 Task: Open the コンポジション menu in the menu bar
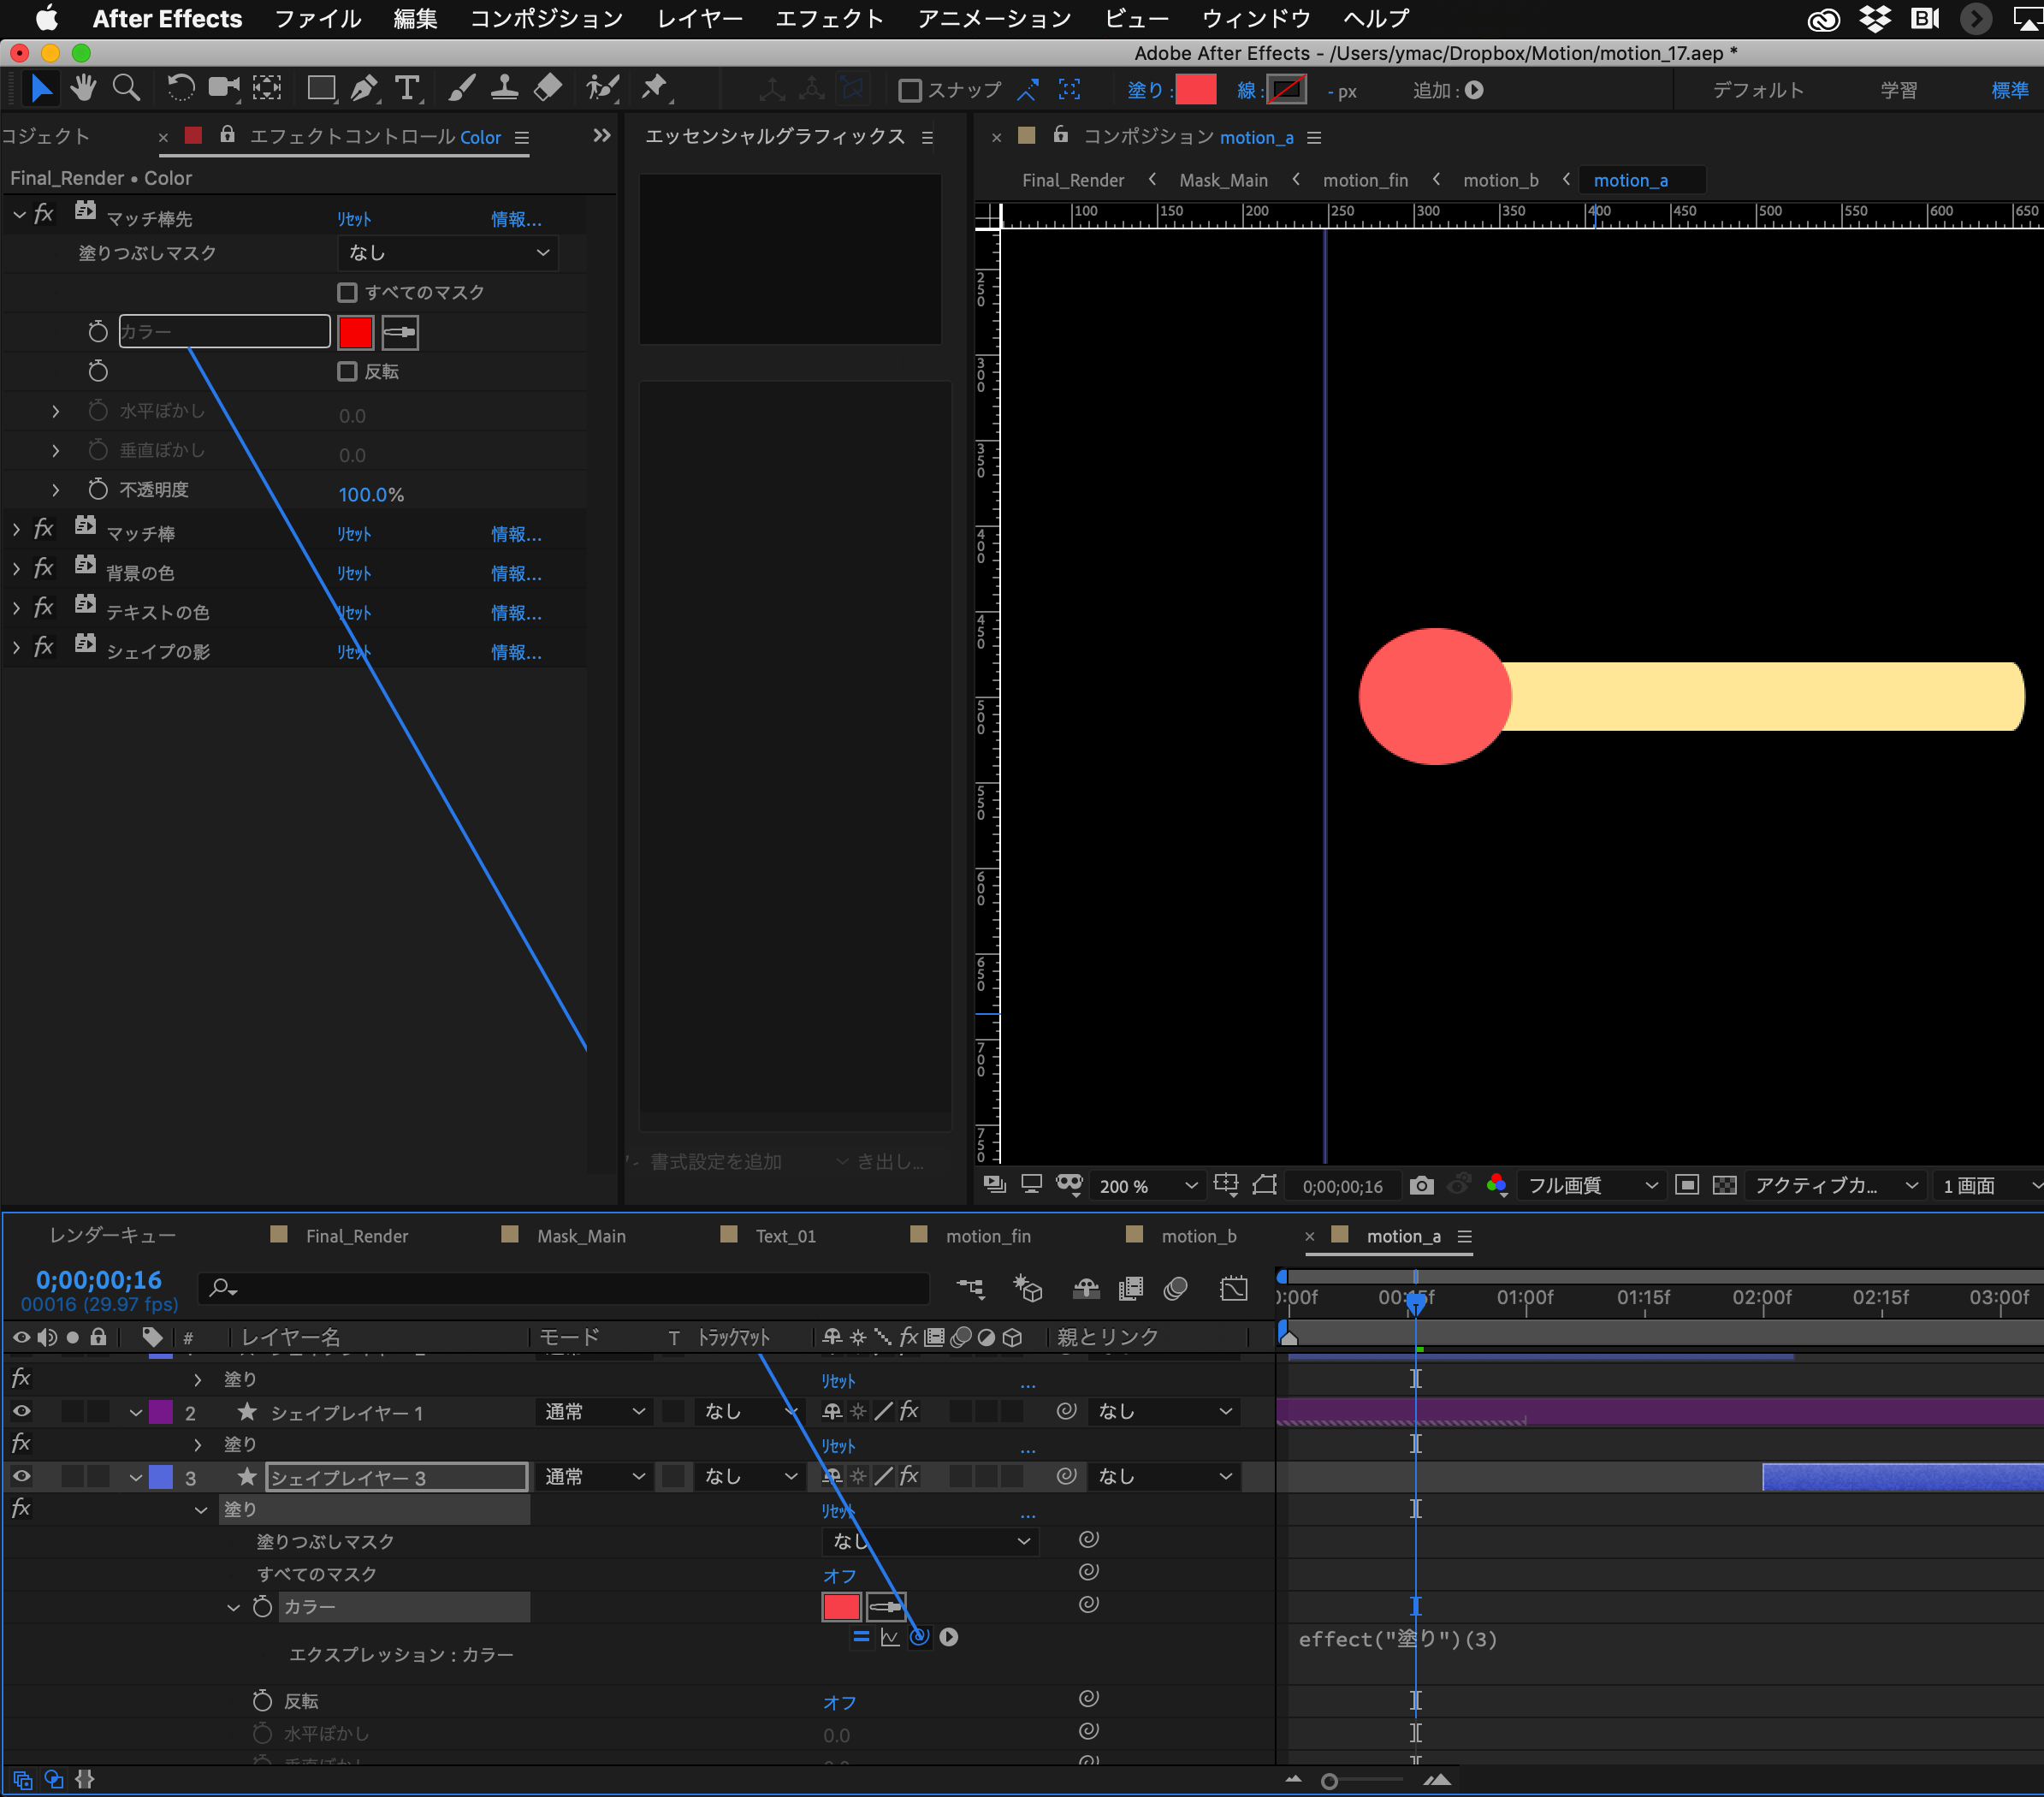pos(545,18)
